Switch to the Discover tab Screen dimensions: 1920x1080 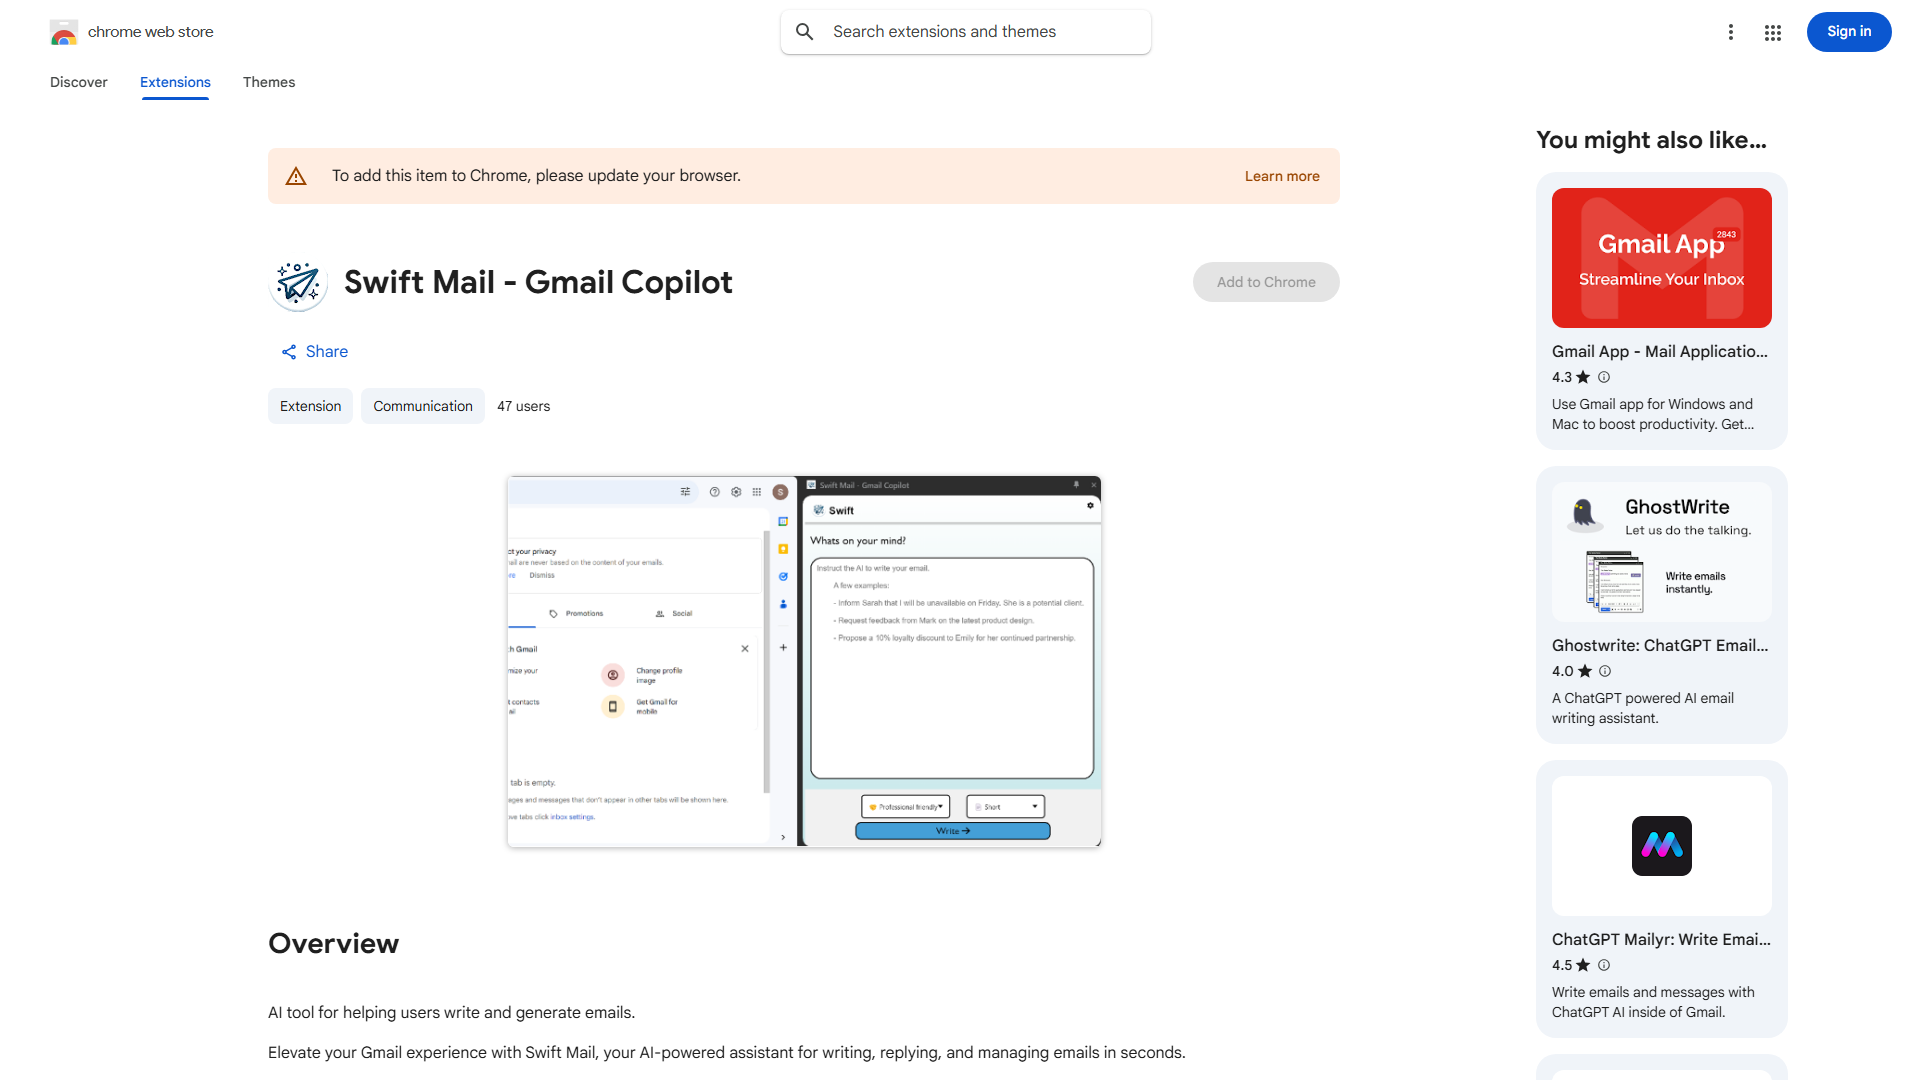click(78, 82)
